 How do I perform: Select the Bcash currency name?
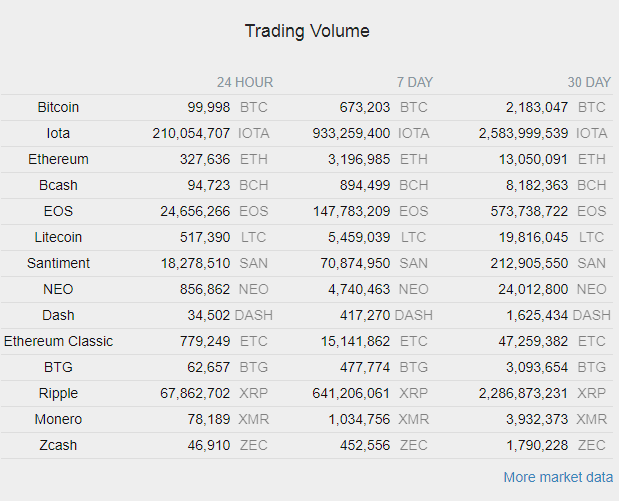(58, 186)
